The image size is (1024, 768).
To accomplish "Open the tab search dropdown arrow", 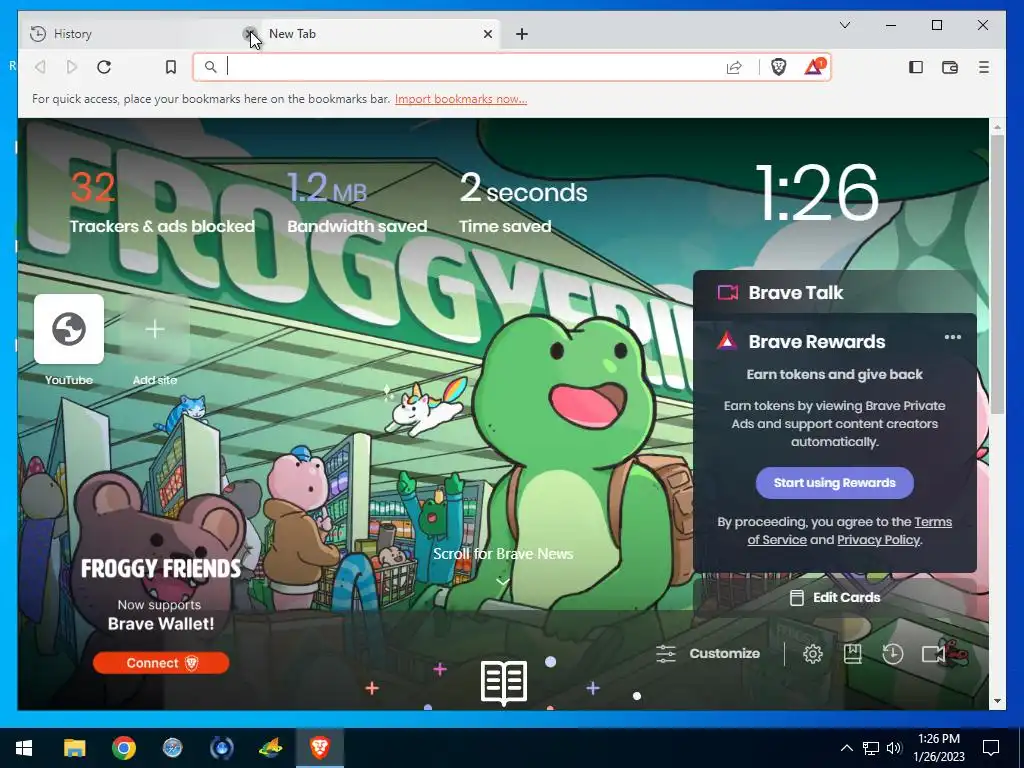I will tap(844, 25).
